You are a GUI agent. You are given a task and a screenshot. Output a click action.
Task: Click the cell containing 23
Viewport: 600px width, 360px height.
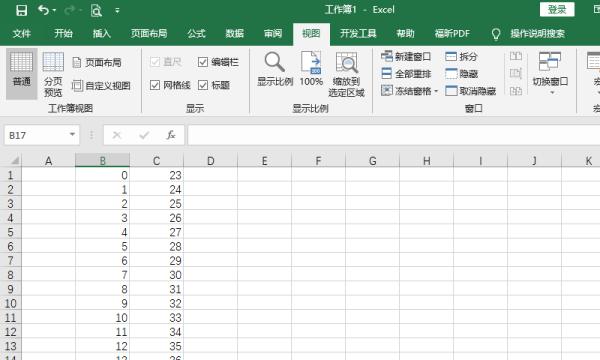[157, 175]
